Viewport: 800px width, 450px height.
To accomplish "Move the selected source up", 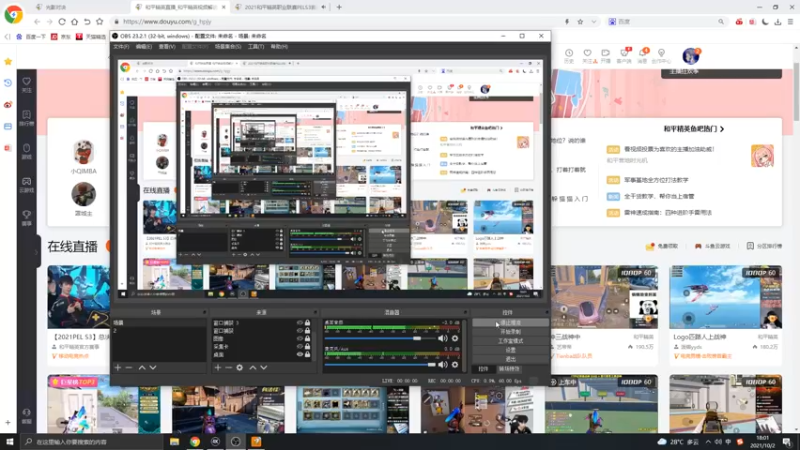I will point(253,367).
